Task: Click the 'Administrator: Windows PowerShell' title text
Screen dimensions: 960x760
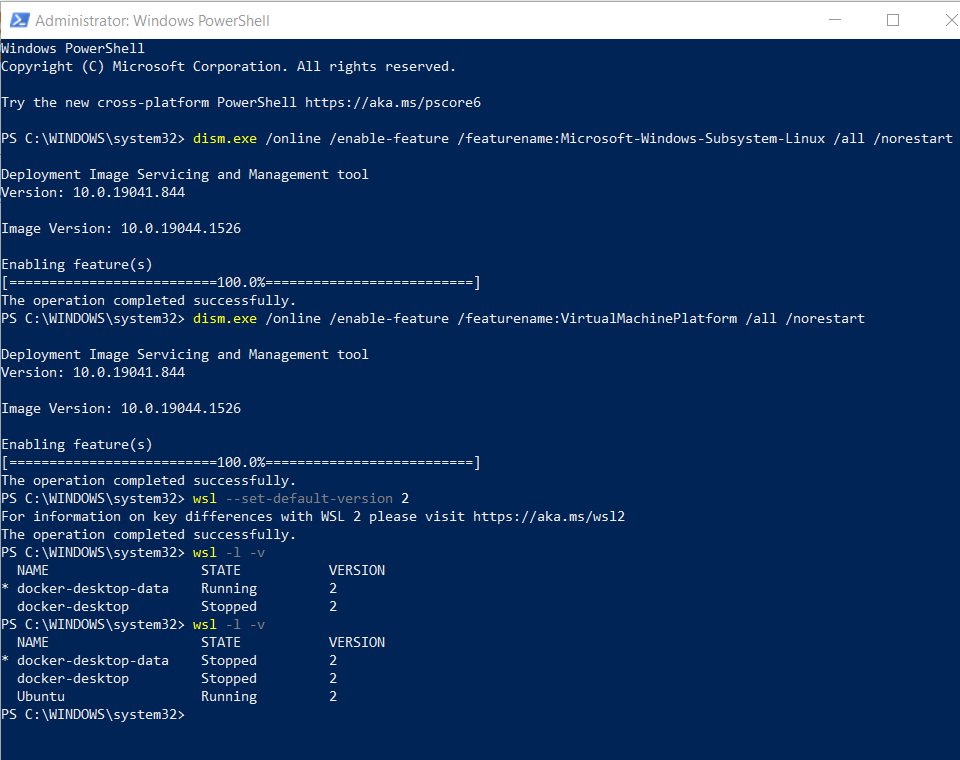Action: pyautogui.click(x=152, y=21)
